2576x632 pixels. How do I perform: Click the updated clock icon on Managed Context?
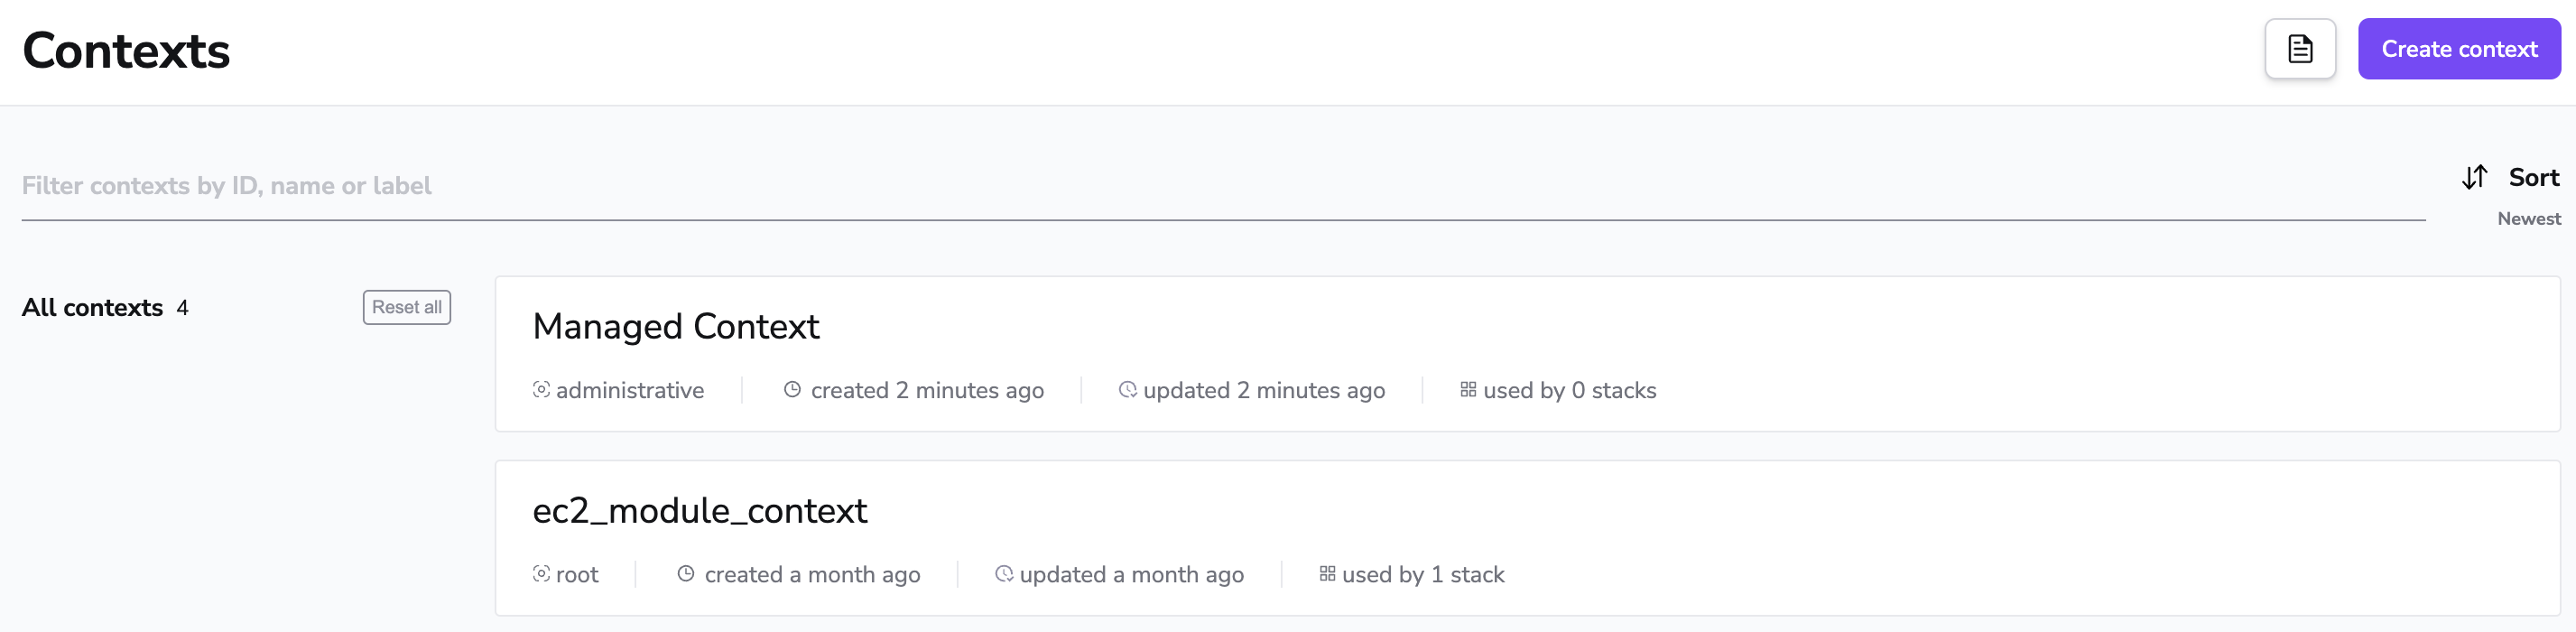(x=1127, y=390)
